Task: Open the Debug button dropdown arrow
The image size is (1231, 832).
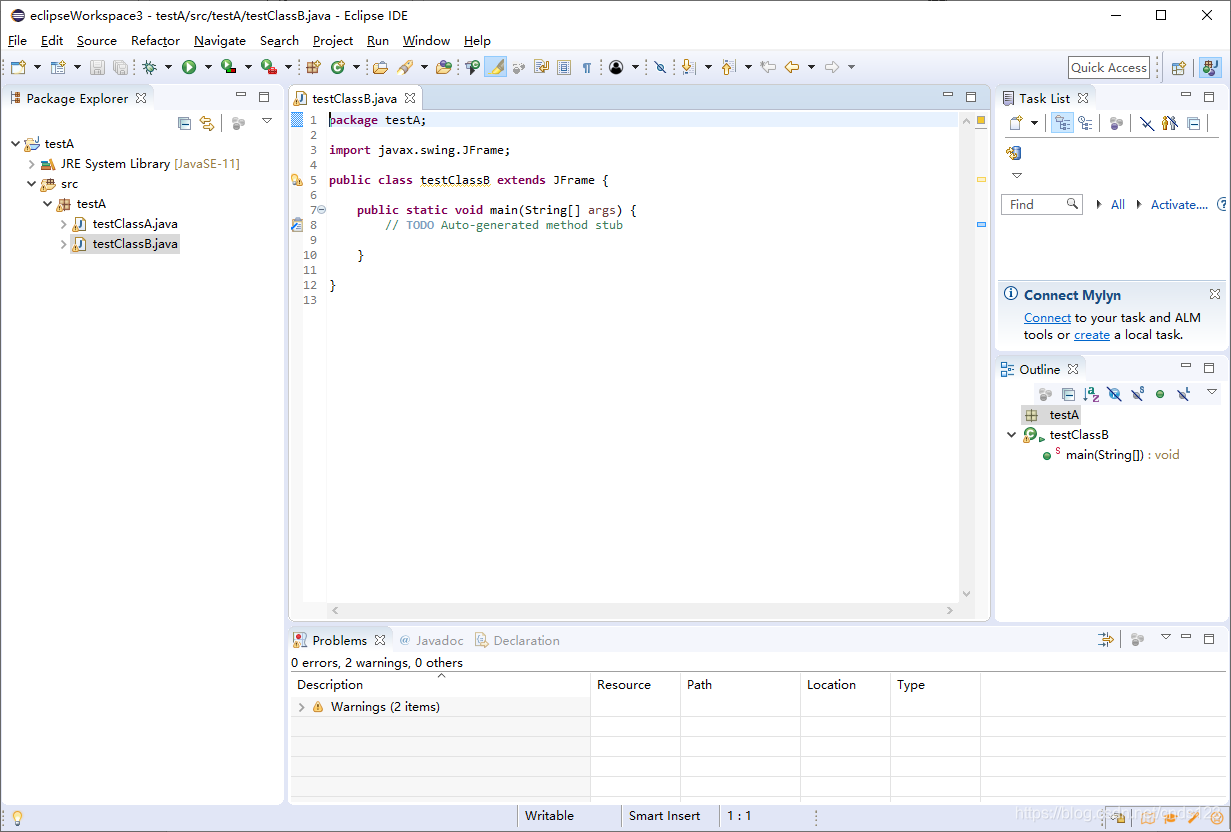Action: [x=168, y=67]
